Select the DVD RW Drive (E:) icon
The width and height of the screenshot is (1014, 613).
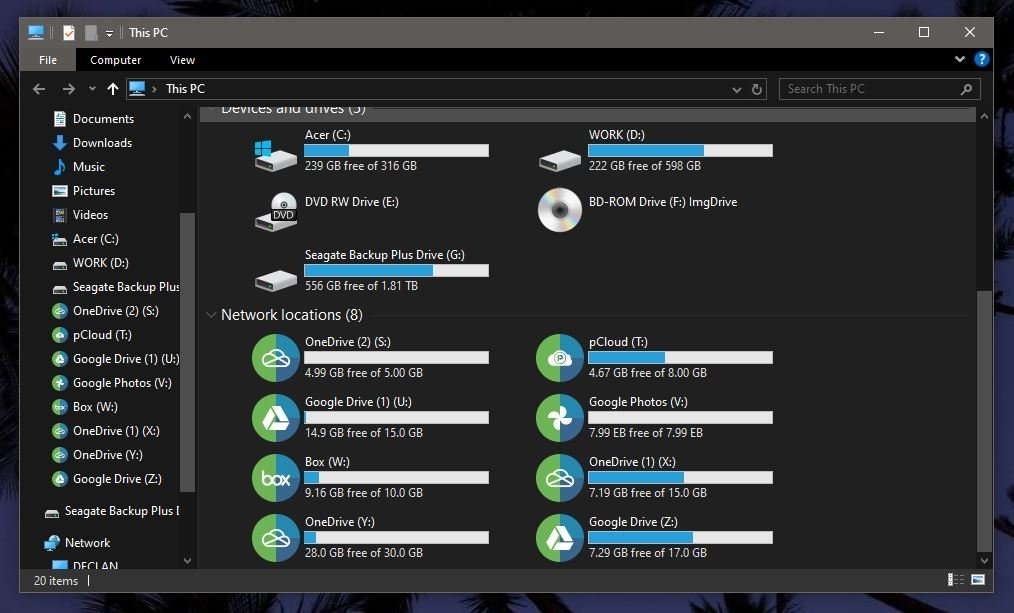[275, 212]
